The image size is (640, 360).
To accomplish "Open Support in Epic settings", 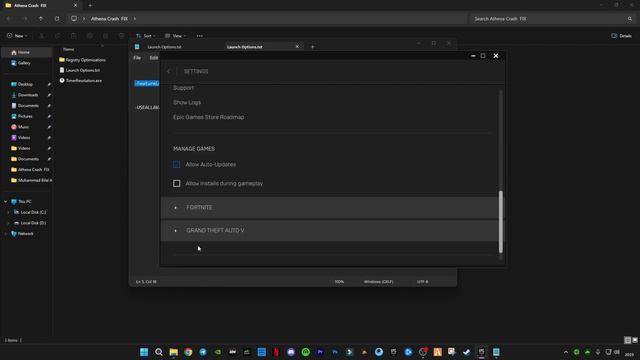I will [184, 88].
